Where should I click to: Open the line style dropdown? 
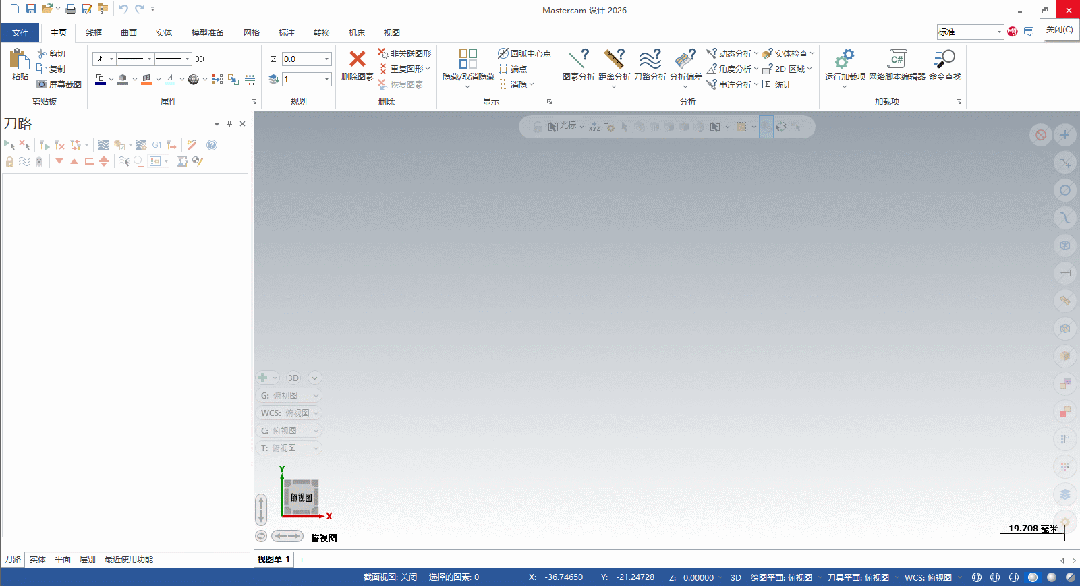[134, 59]
